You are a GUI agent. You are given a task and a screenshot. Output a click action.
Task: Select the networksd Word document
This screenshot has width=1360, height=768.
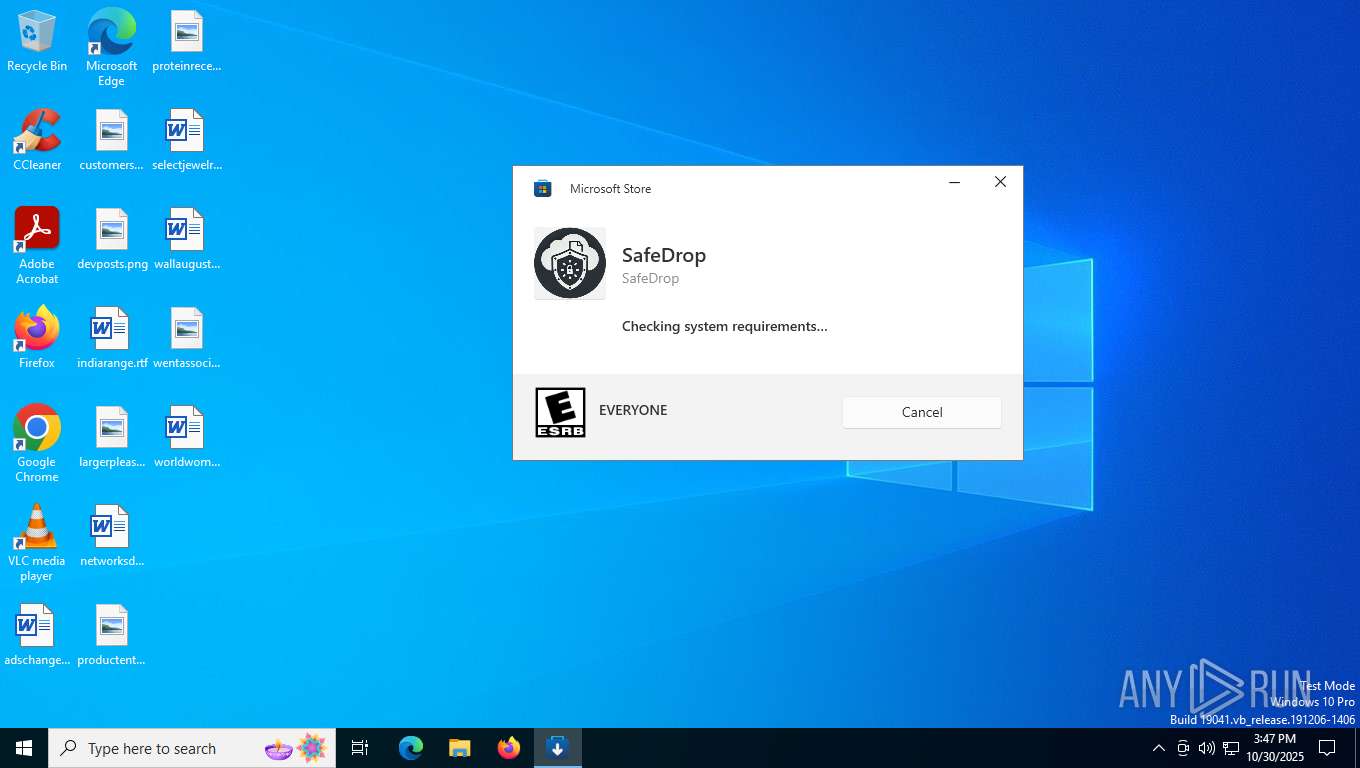pos(111,536)
